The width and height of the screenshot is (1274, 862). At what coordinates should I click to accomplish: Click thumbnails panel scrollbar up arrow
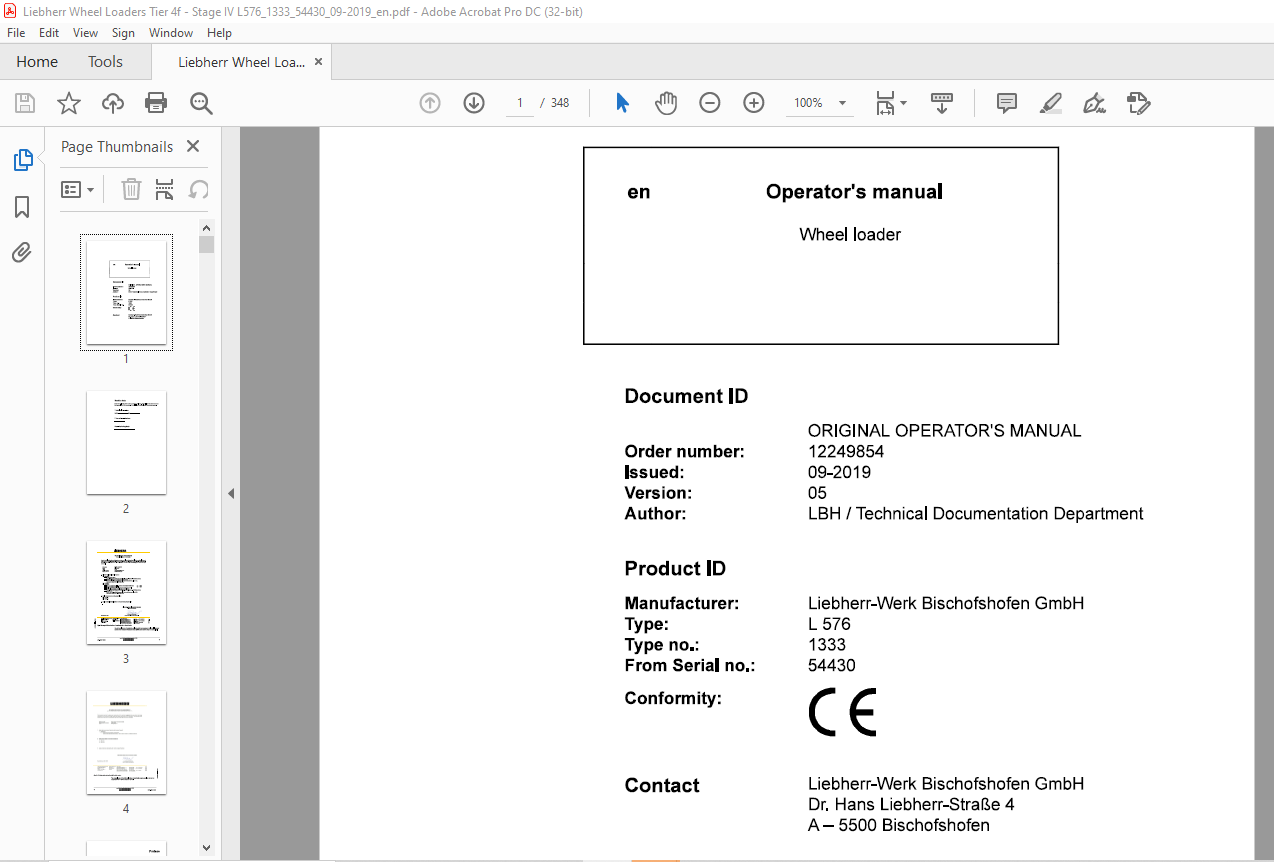206,227
